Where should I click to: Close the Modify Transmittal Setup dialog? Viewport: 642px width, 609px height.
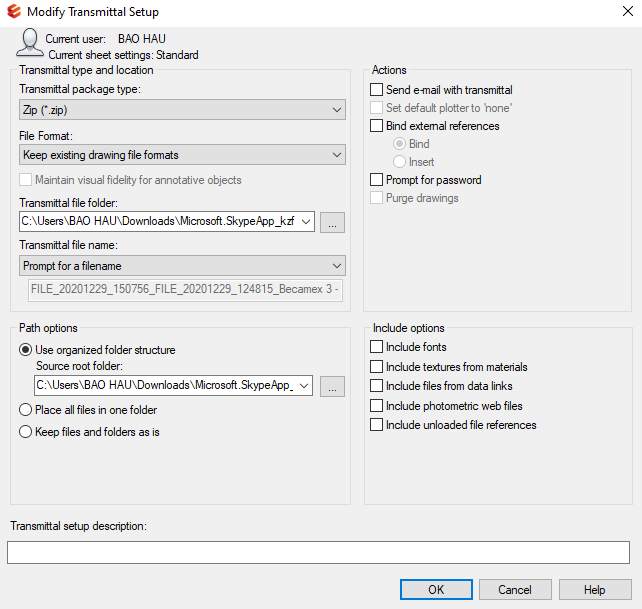pos(625,12)
